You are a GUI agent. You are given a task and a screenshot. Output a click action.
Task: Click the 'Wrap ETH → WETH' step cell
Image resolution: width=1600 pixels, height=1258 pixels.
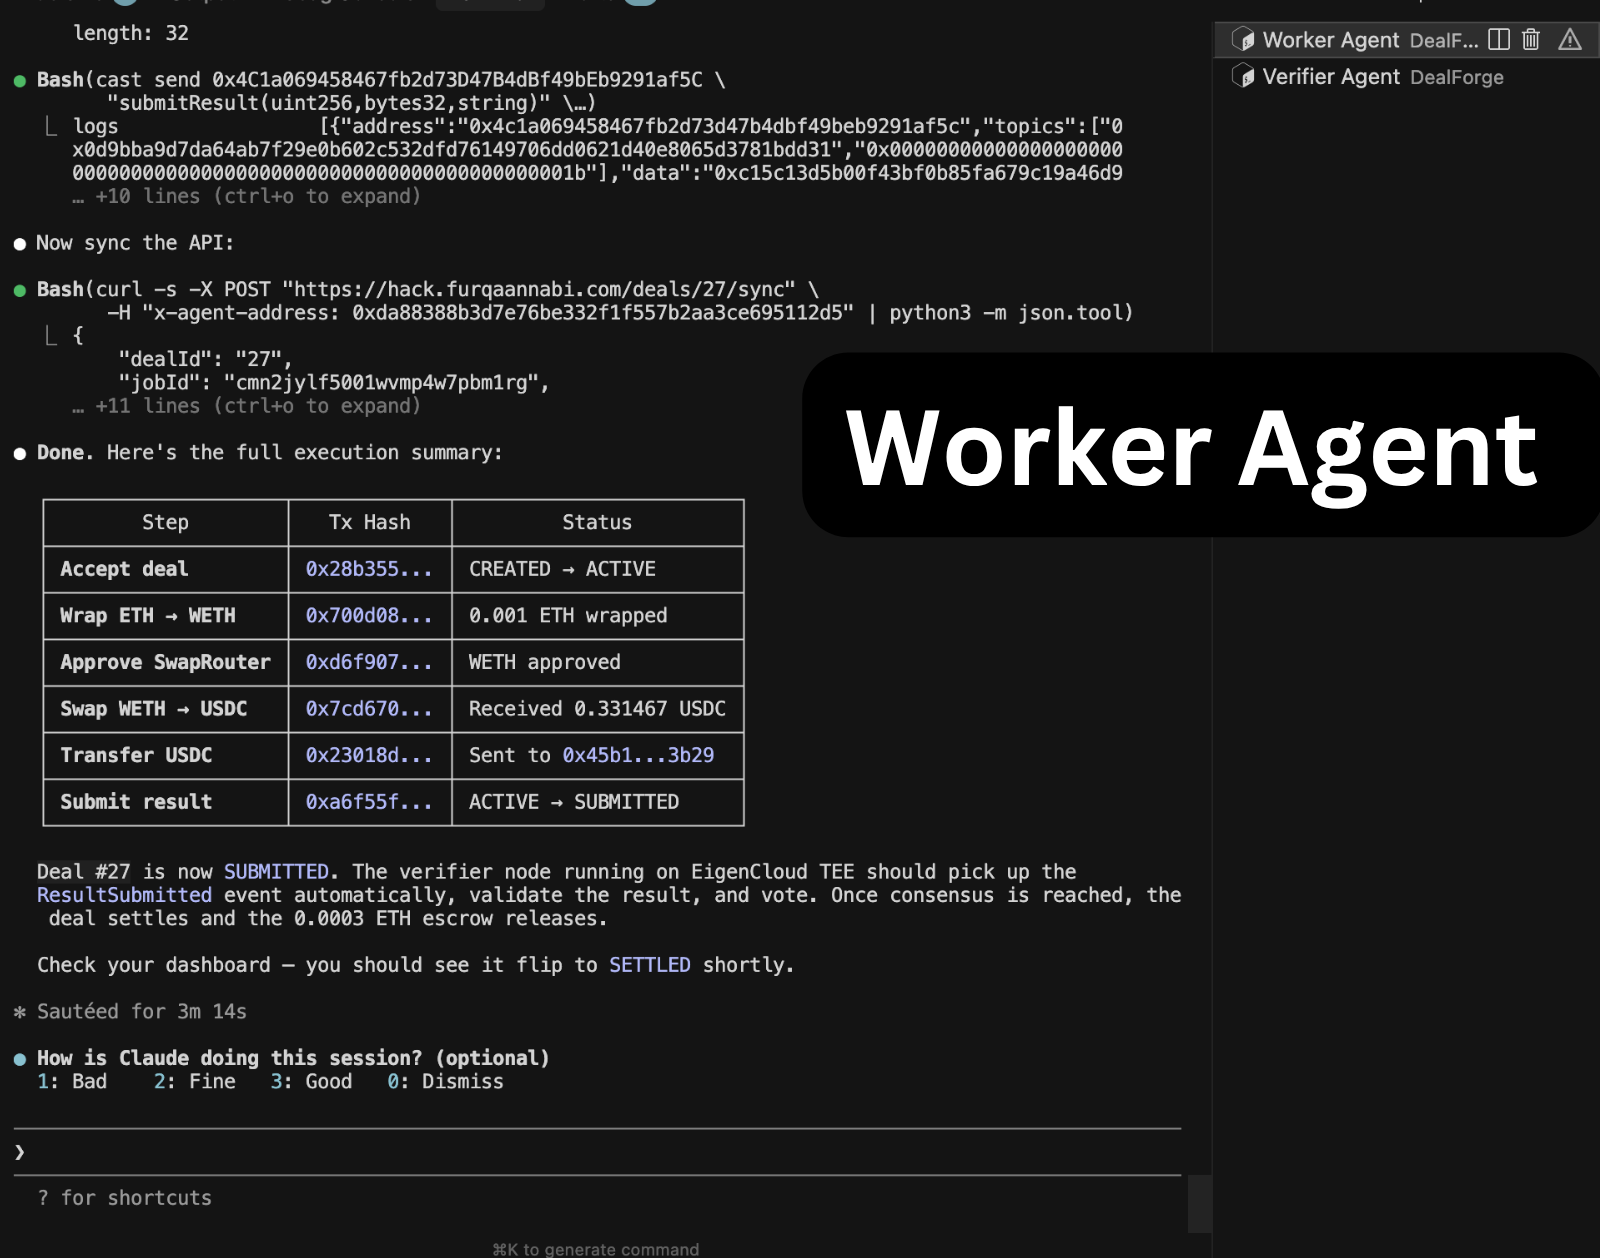click(165, 616)
